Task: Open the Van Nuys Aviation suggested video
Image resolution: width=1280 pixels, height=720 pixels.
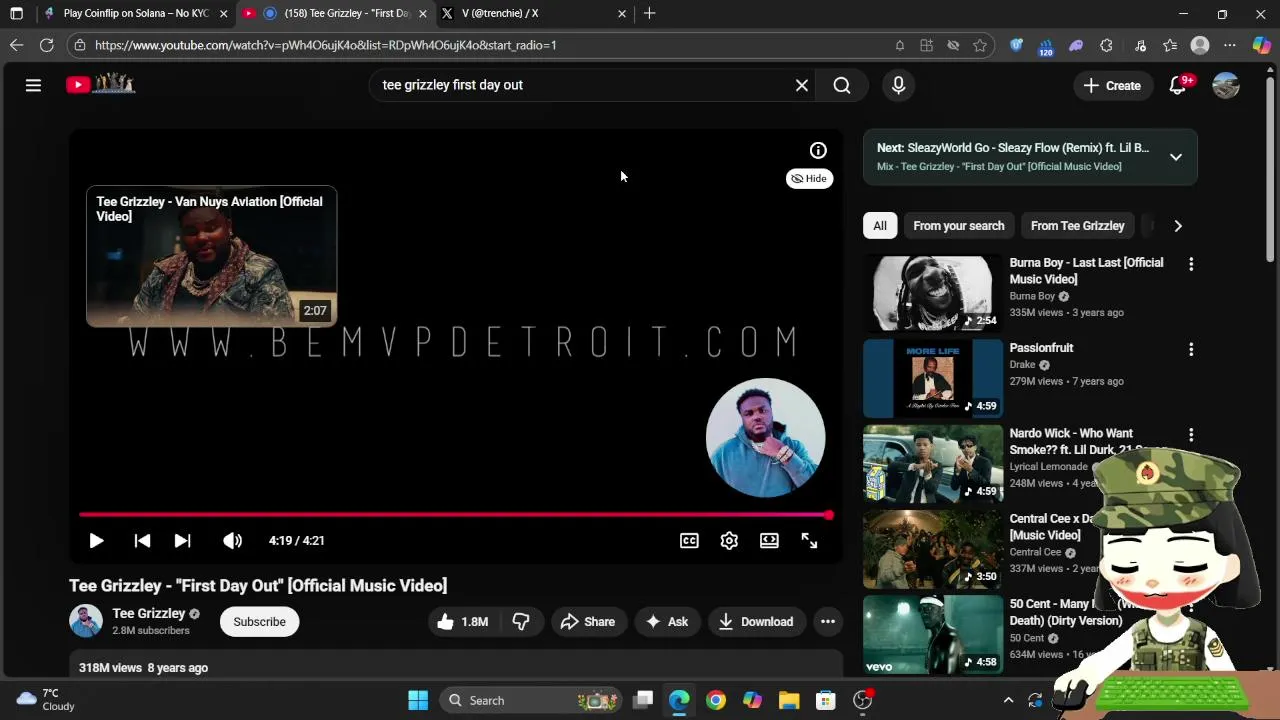Action: (x=211, y=256)
